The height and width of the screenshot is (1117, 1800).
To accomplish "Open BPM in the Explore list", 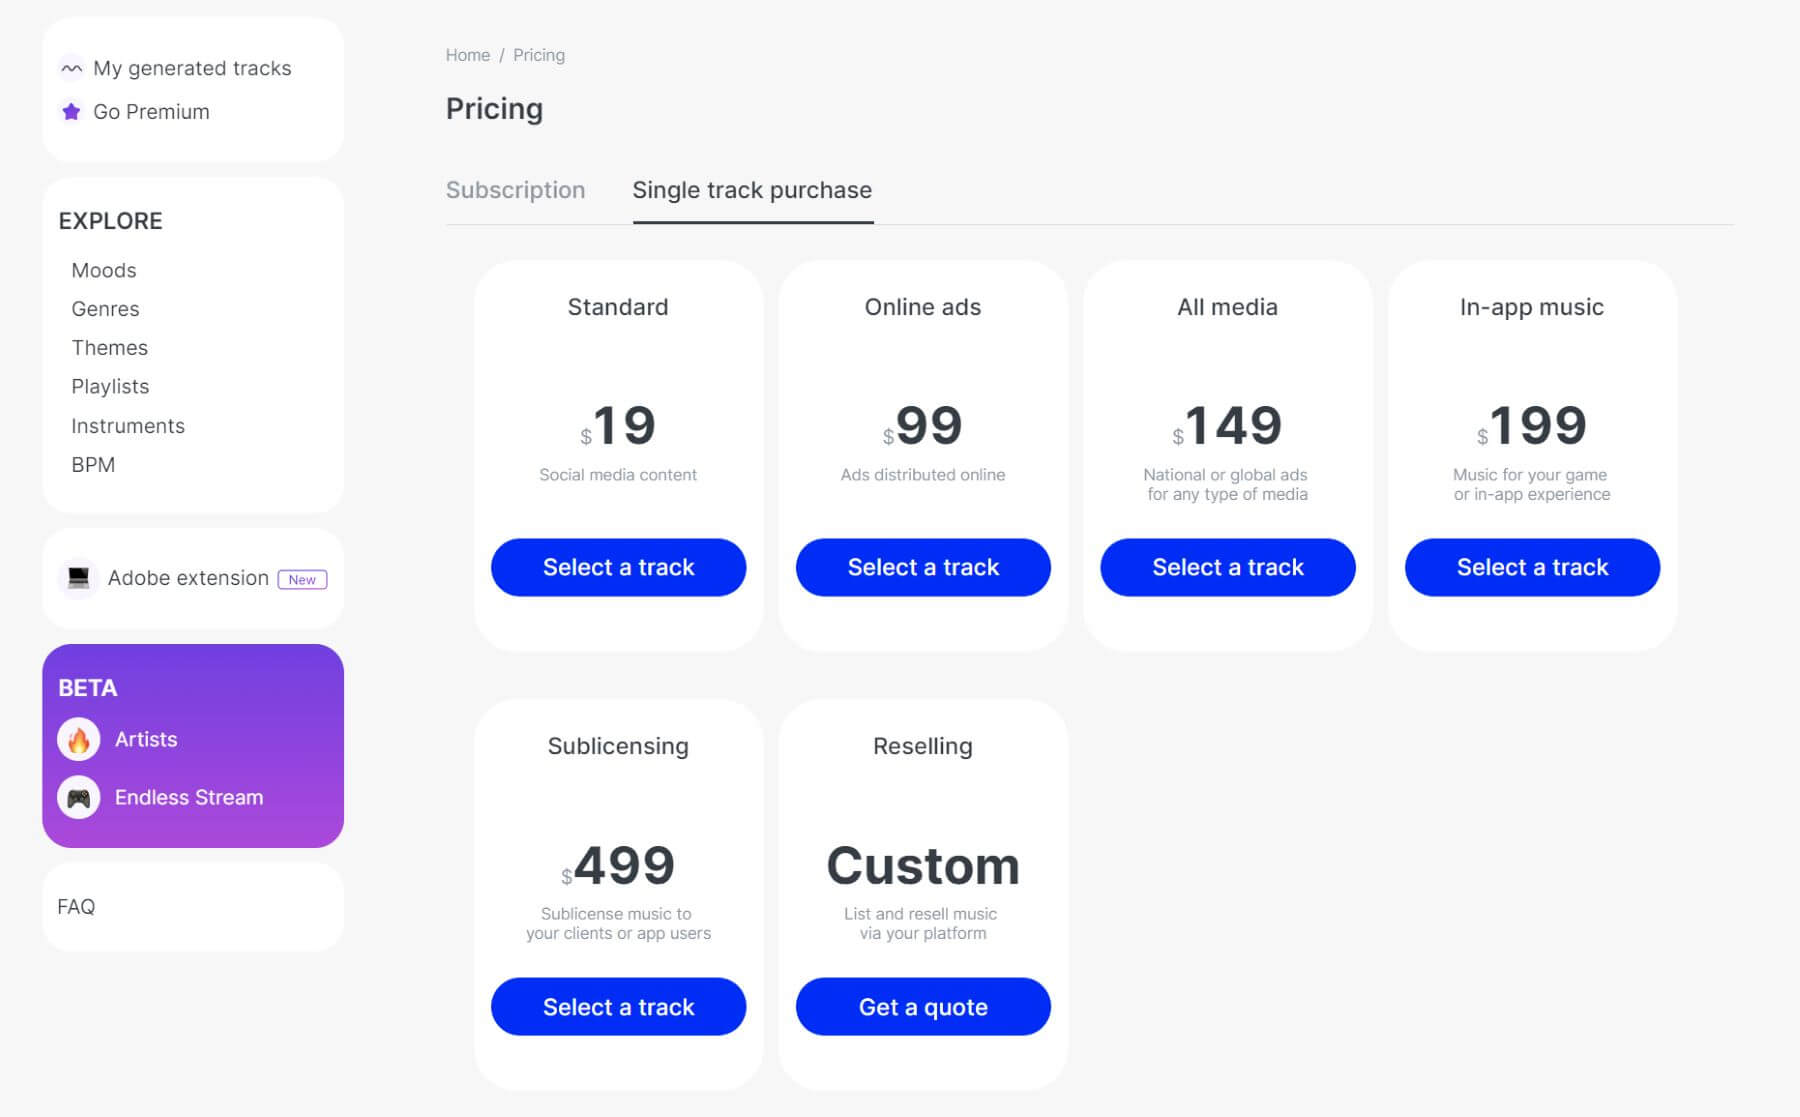I will click(x=93, y=465).
